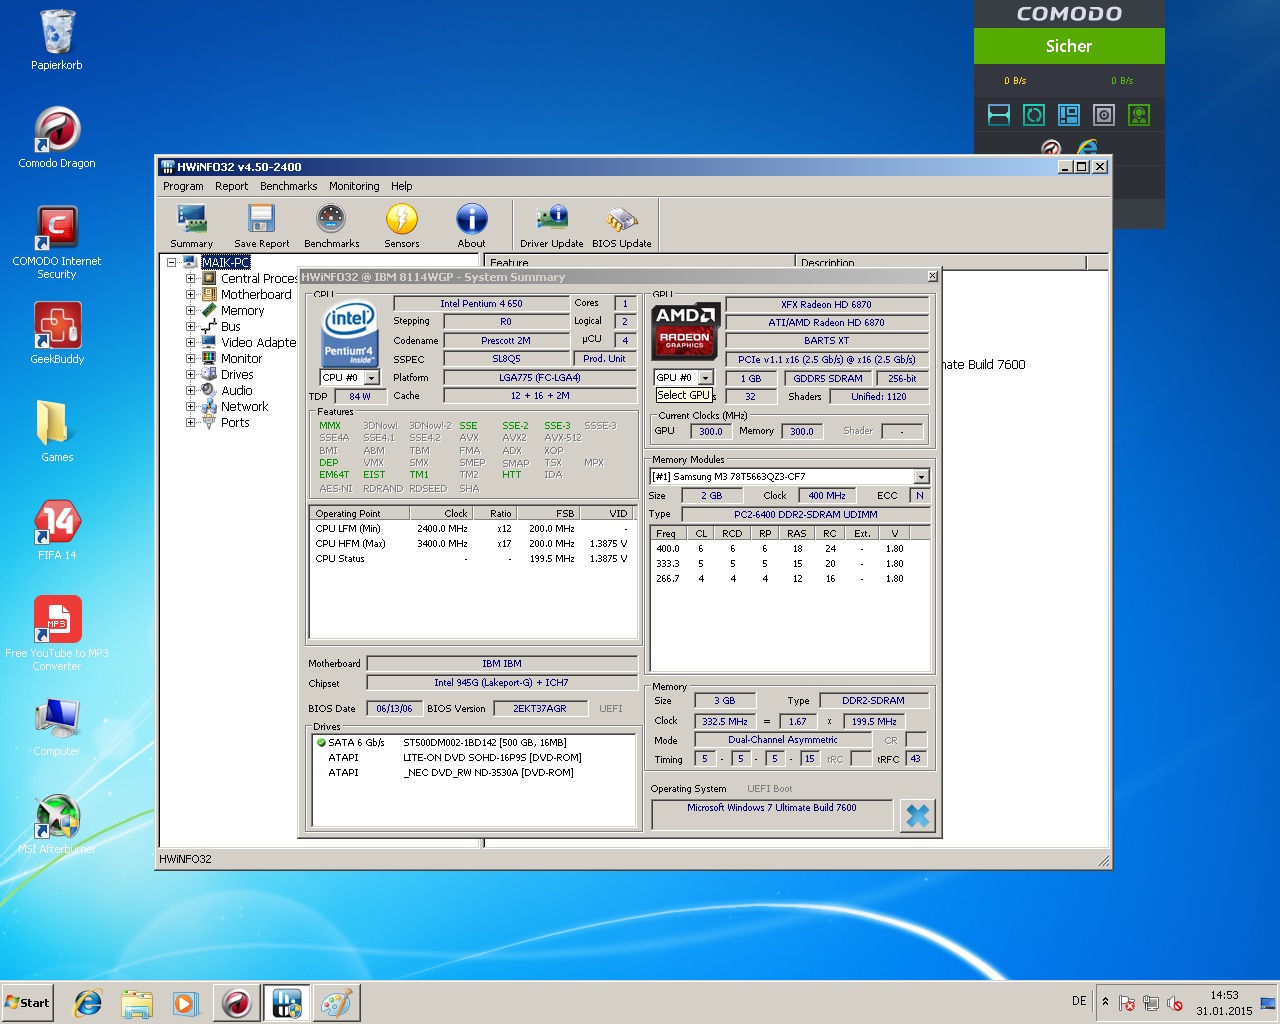1280x1024 pixels.
Task: Open Comodo Dragon from the taskbar
Action: 237,1003
